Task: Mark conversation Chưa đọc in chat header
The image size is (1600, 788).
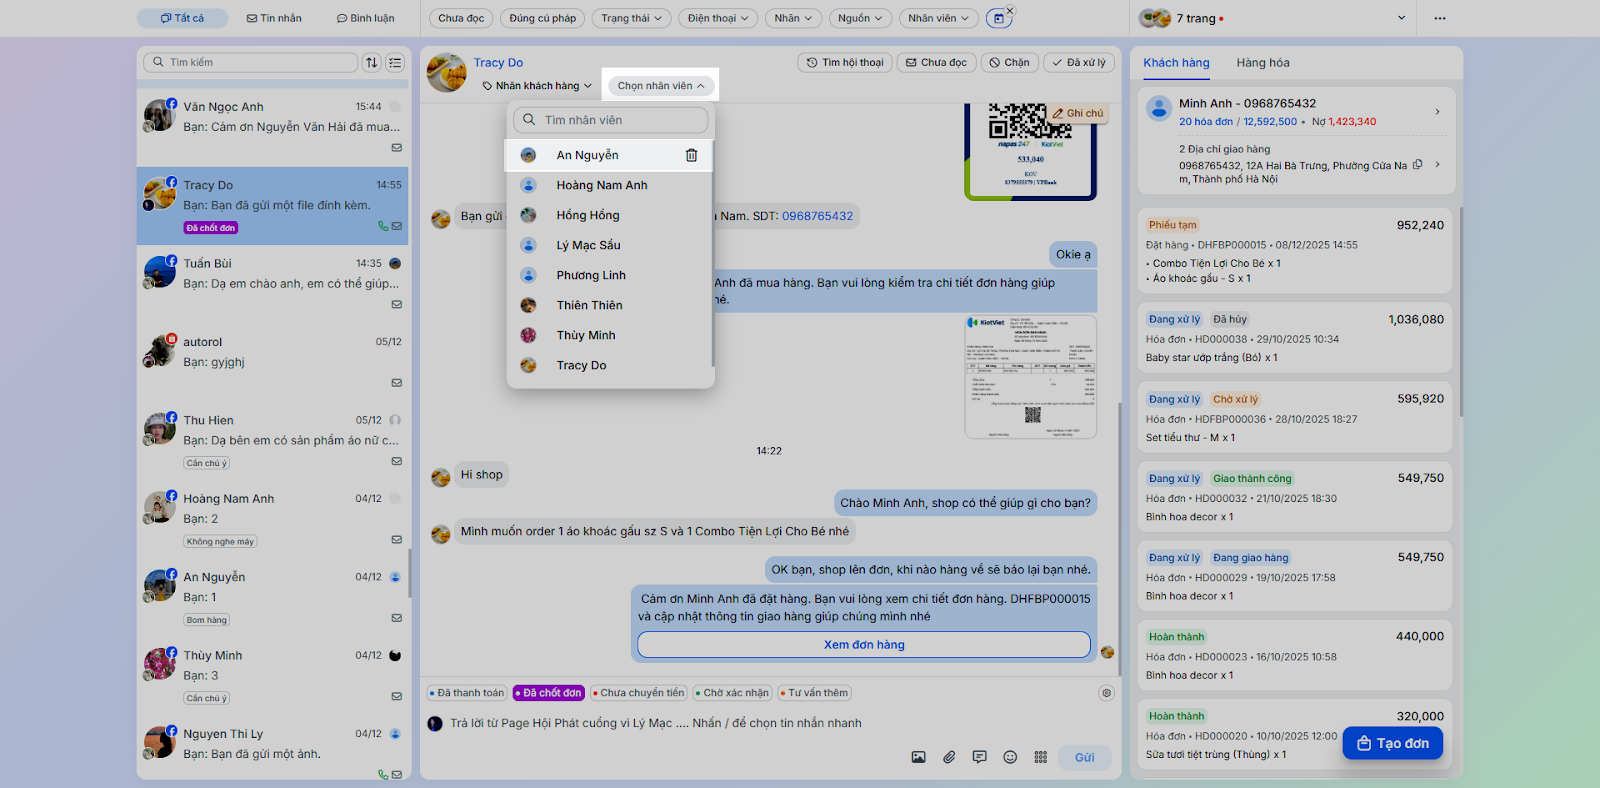Action: [937, 62]
